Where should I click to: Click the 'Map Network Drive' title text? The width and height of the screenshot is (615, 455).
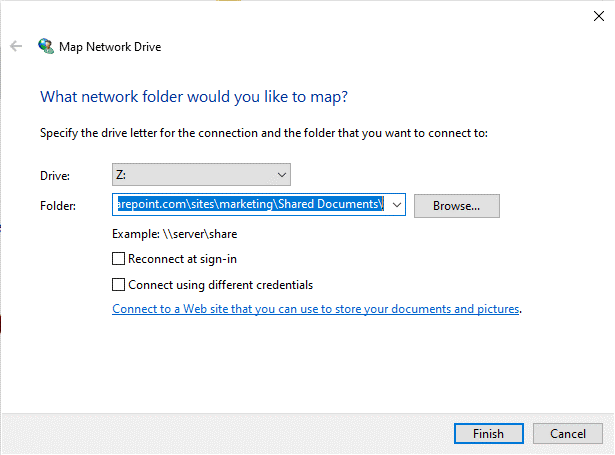[x=112, y=46]
